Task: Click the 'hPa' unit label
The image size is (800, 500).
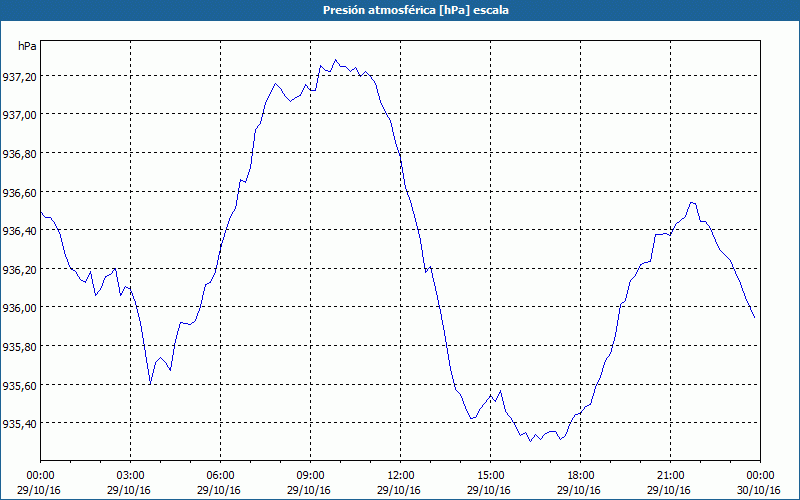Action: 27,46
